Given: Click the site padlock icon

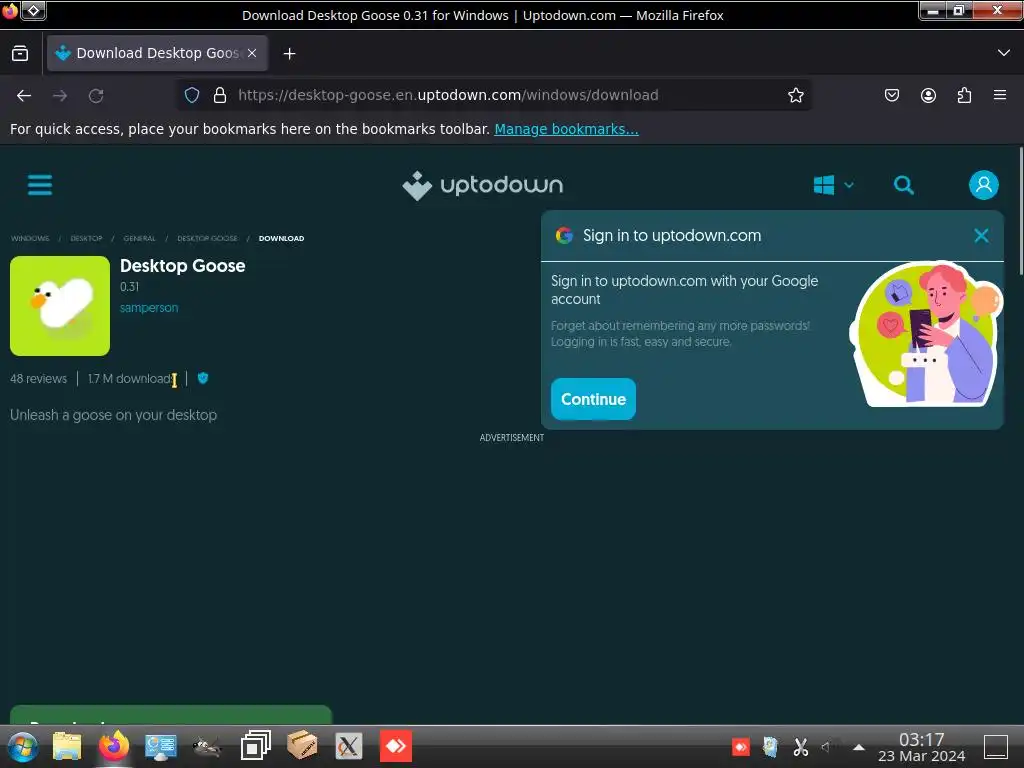Looking at the screenshot, I should click(220, 95).
